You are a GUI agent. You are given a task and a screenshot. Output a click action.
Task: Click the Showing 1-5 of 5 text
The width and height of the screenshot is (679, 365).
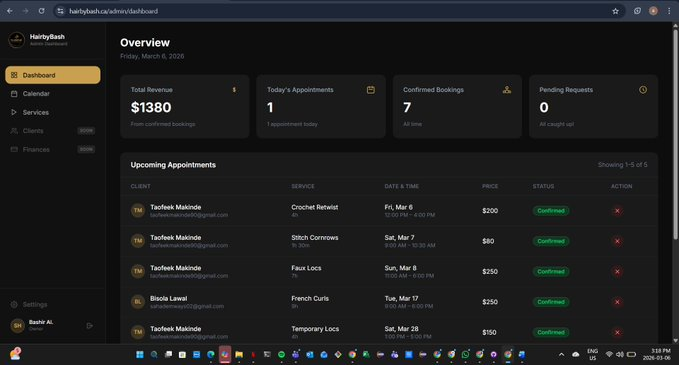pos(623,165)
